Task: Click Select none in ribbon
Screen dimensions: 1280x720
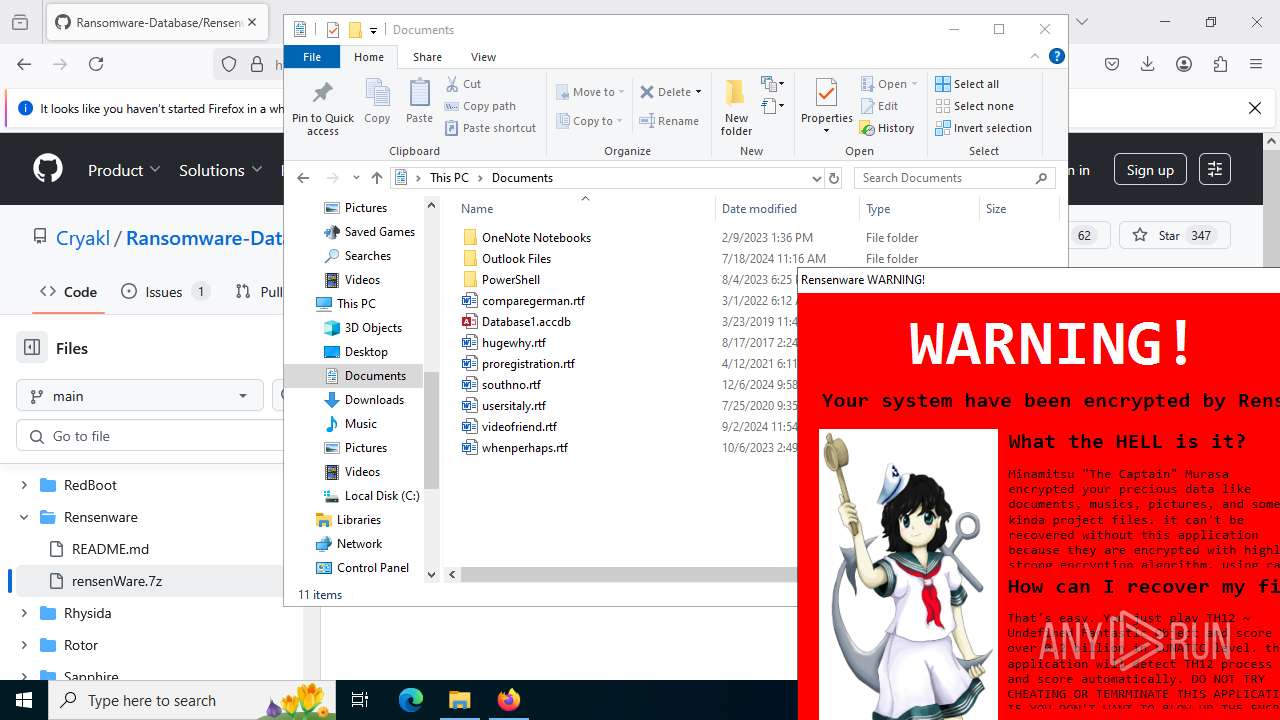Action: point(974,106)
